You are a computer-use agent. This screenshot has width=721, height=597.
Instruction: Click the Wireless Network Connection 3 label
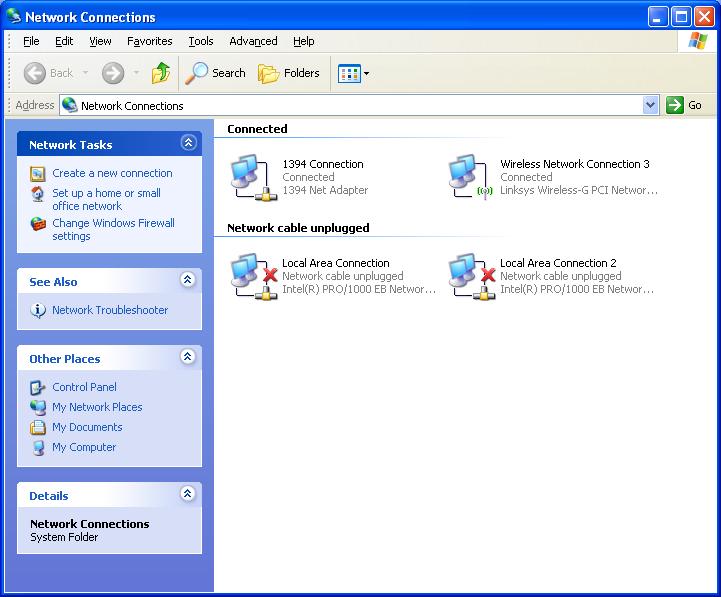point(575,164)
